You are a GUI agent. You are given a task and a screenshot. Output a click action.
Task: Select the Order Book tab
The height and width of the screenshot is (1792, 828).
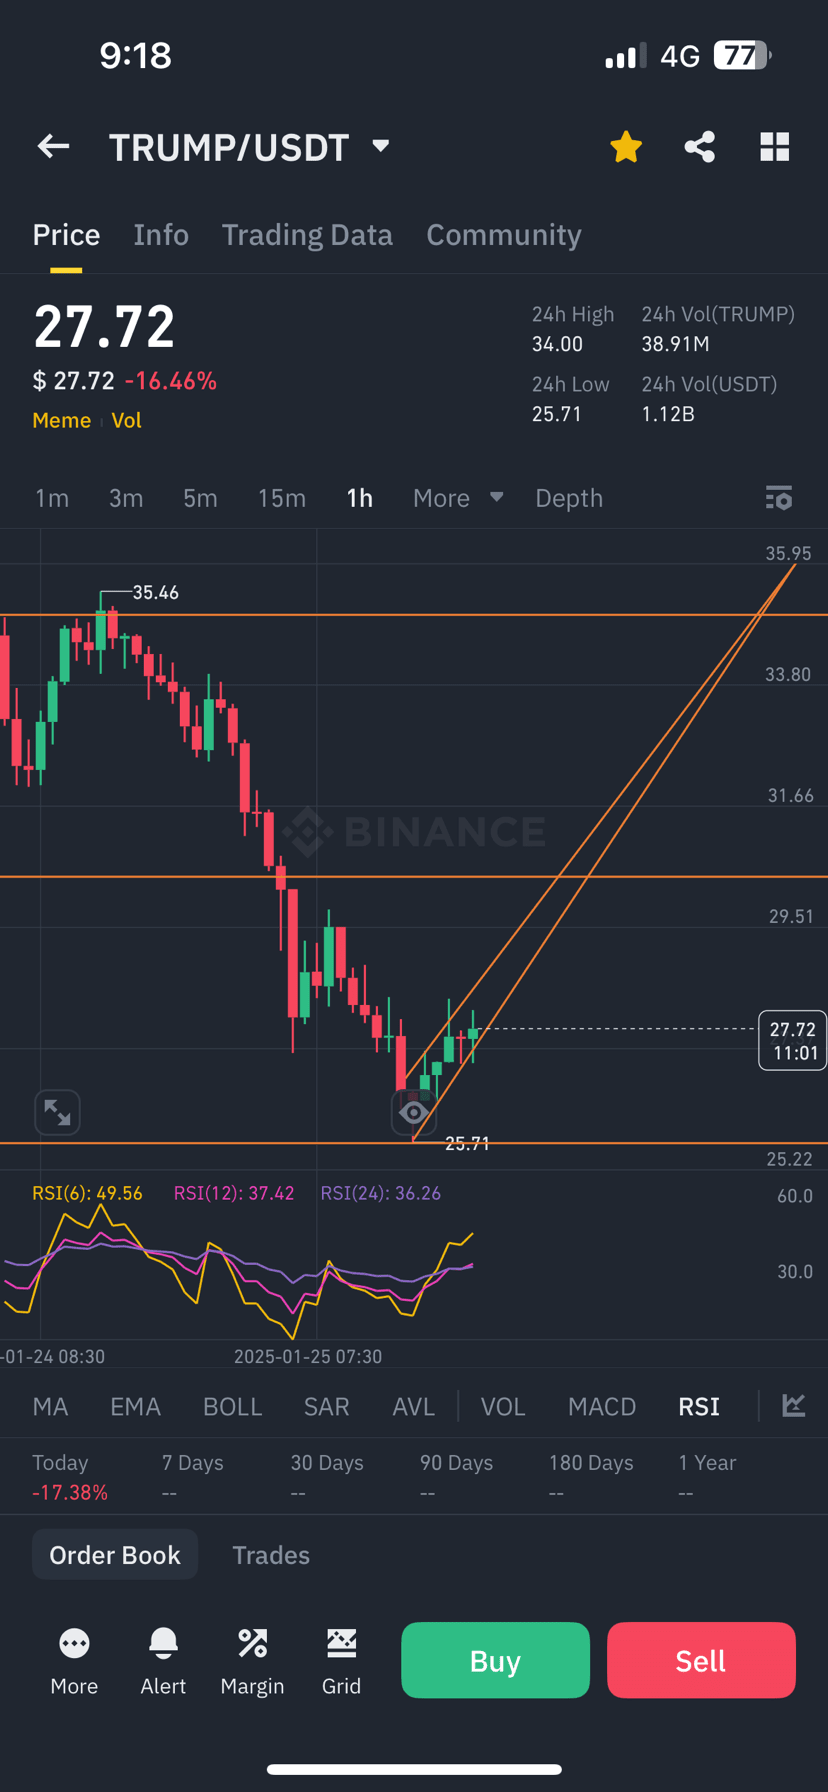click(x=115, y=1554)
